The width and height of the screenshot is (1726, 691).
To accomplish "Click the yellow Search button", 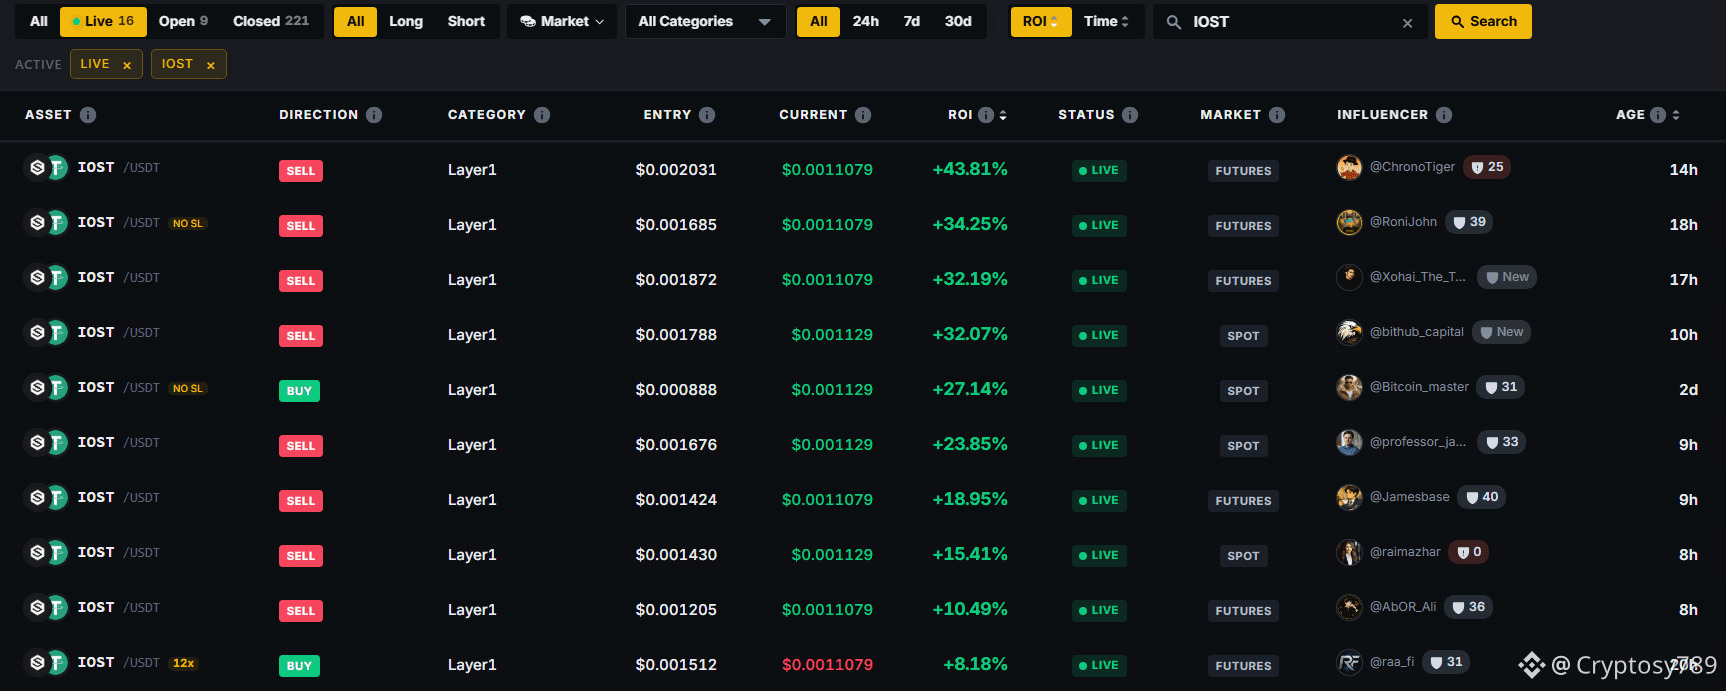I will (x=1483, y=21).
